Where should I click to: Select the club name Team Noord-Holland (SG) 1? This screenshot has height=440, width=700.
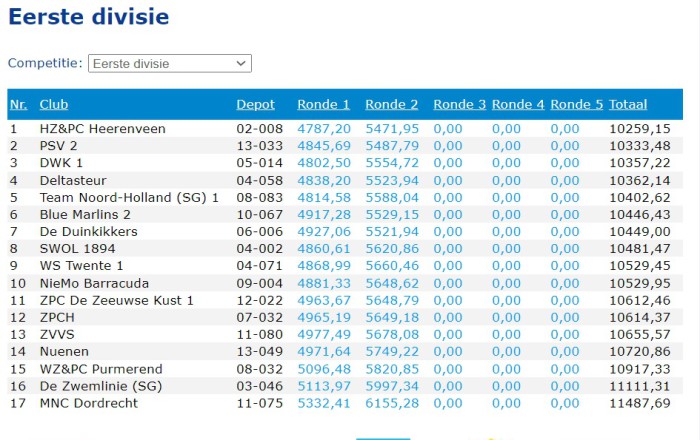coord(129,198)
